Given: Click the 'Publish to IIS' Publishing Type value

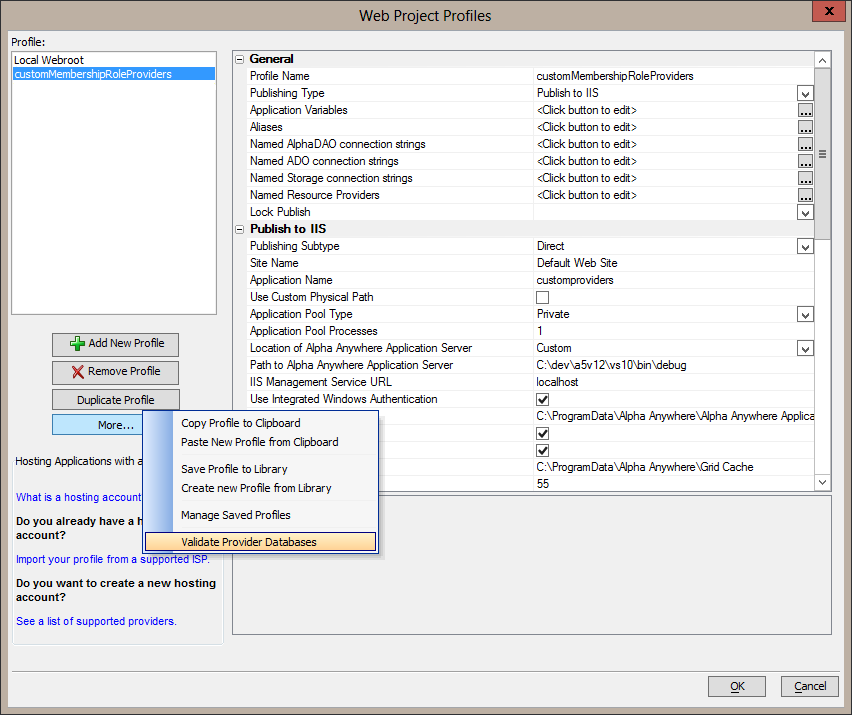Looking at the screenshot, I should click(x=567, y=93).
